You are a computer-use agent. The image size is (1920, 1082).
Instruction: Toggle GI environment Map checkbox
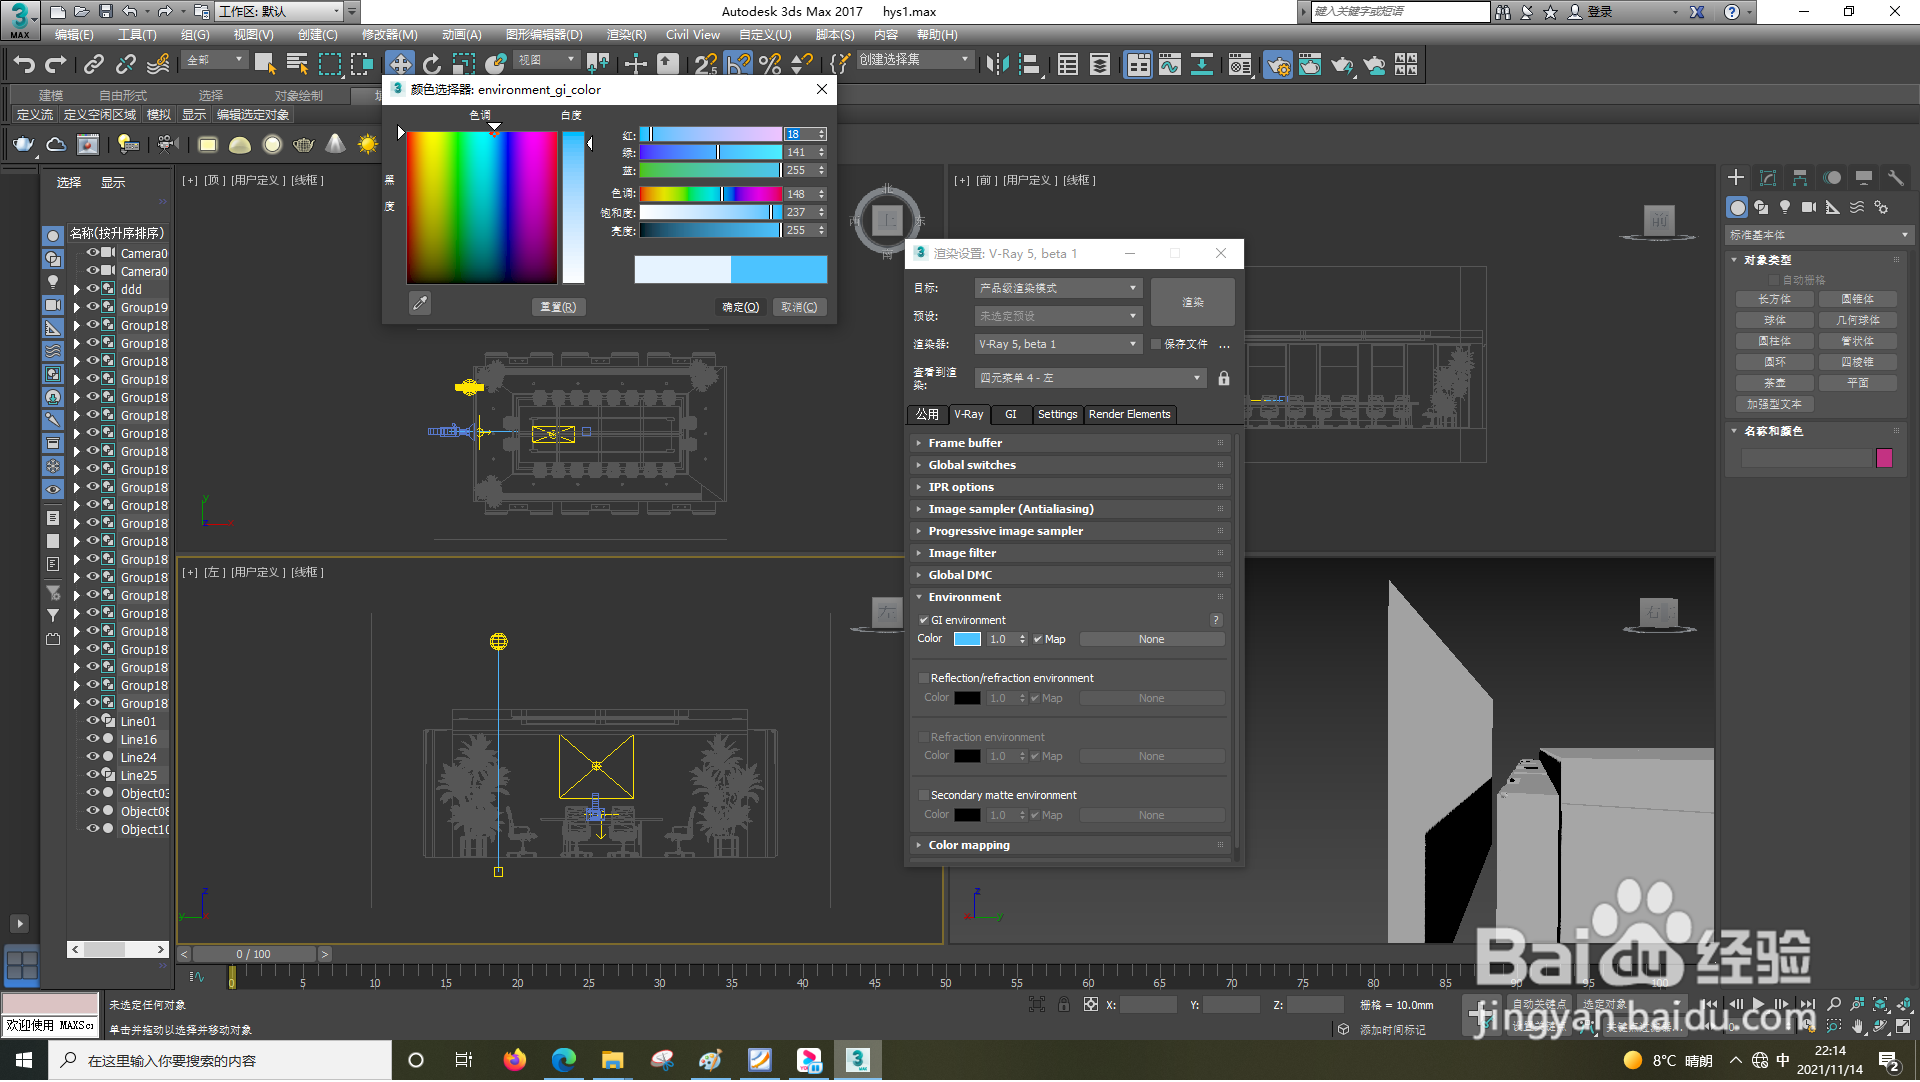[1038, 639]
